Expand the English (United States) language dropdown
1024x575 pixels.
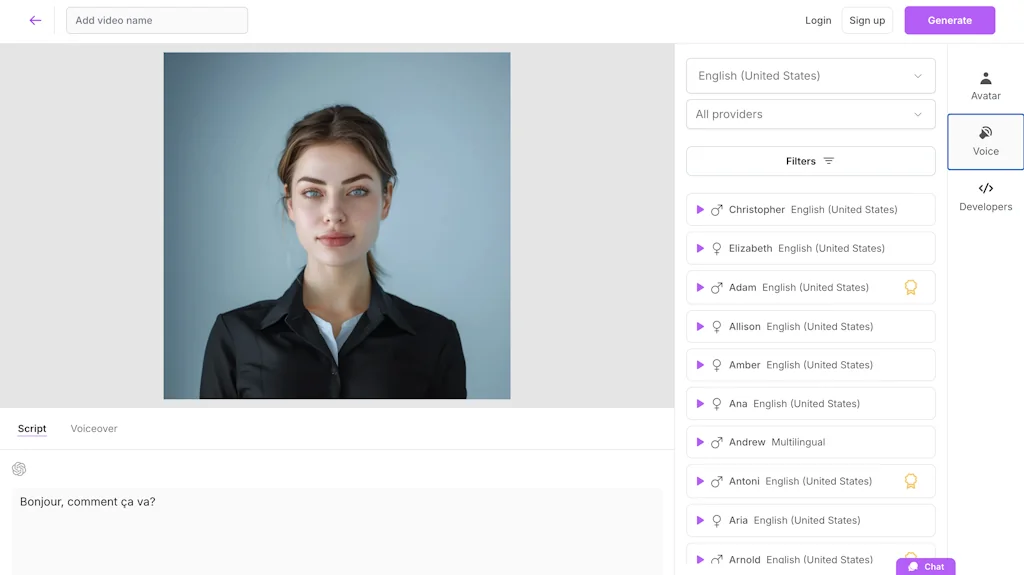pos(810,76)
